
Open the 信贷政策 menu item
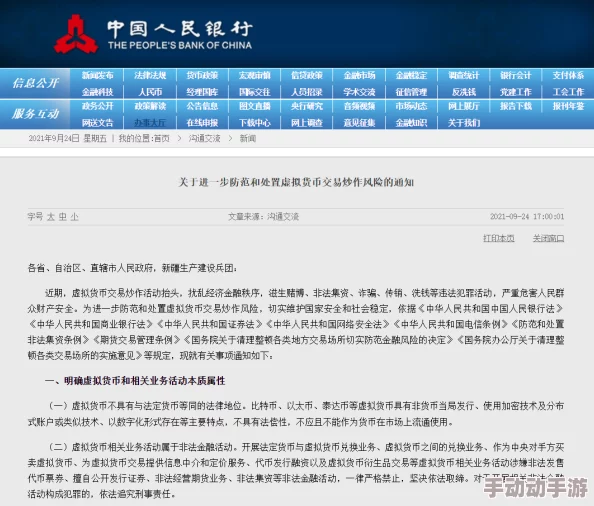point(307,75)
